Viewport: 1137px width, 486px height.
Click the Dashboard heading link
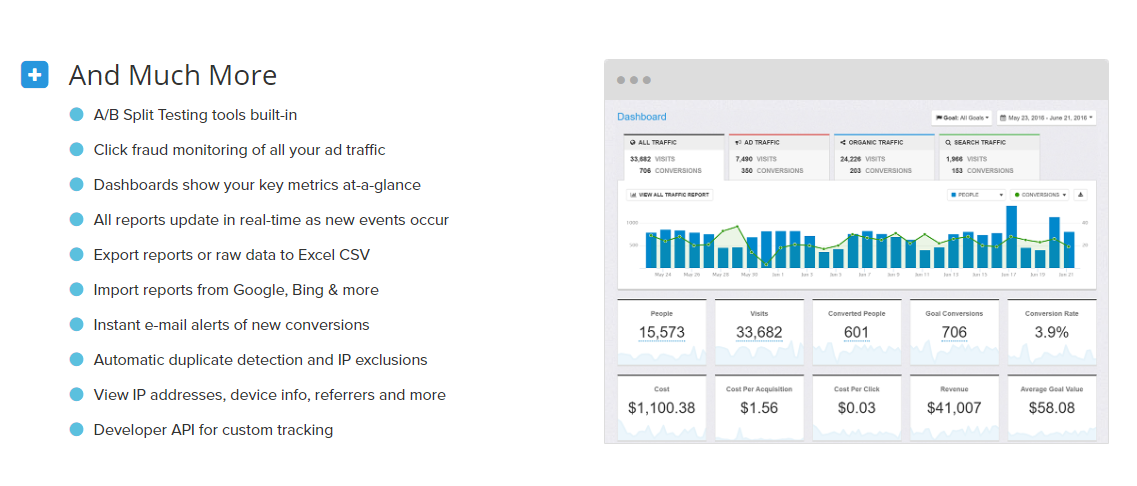coord(641,117)
